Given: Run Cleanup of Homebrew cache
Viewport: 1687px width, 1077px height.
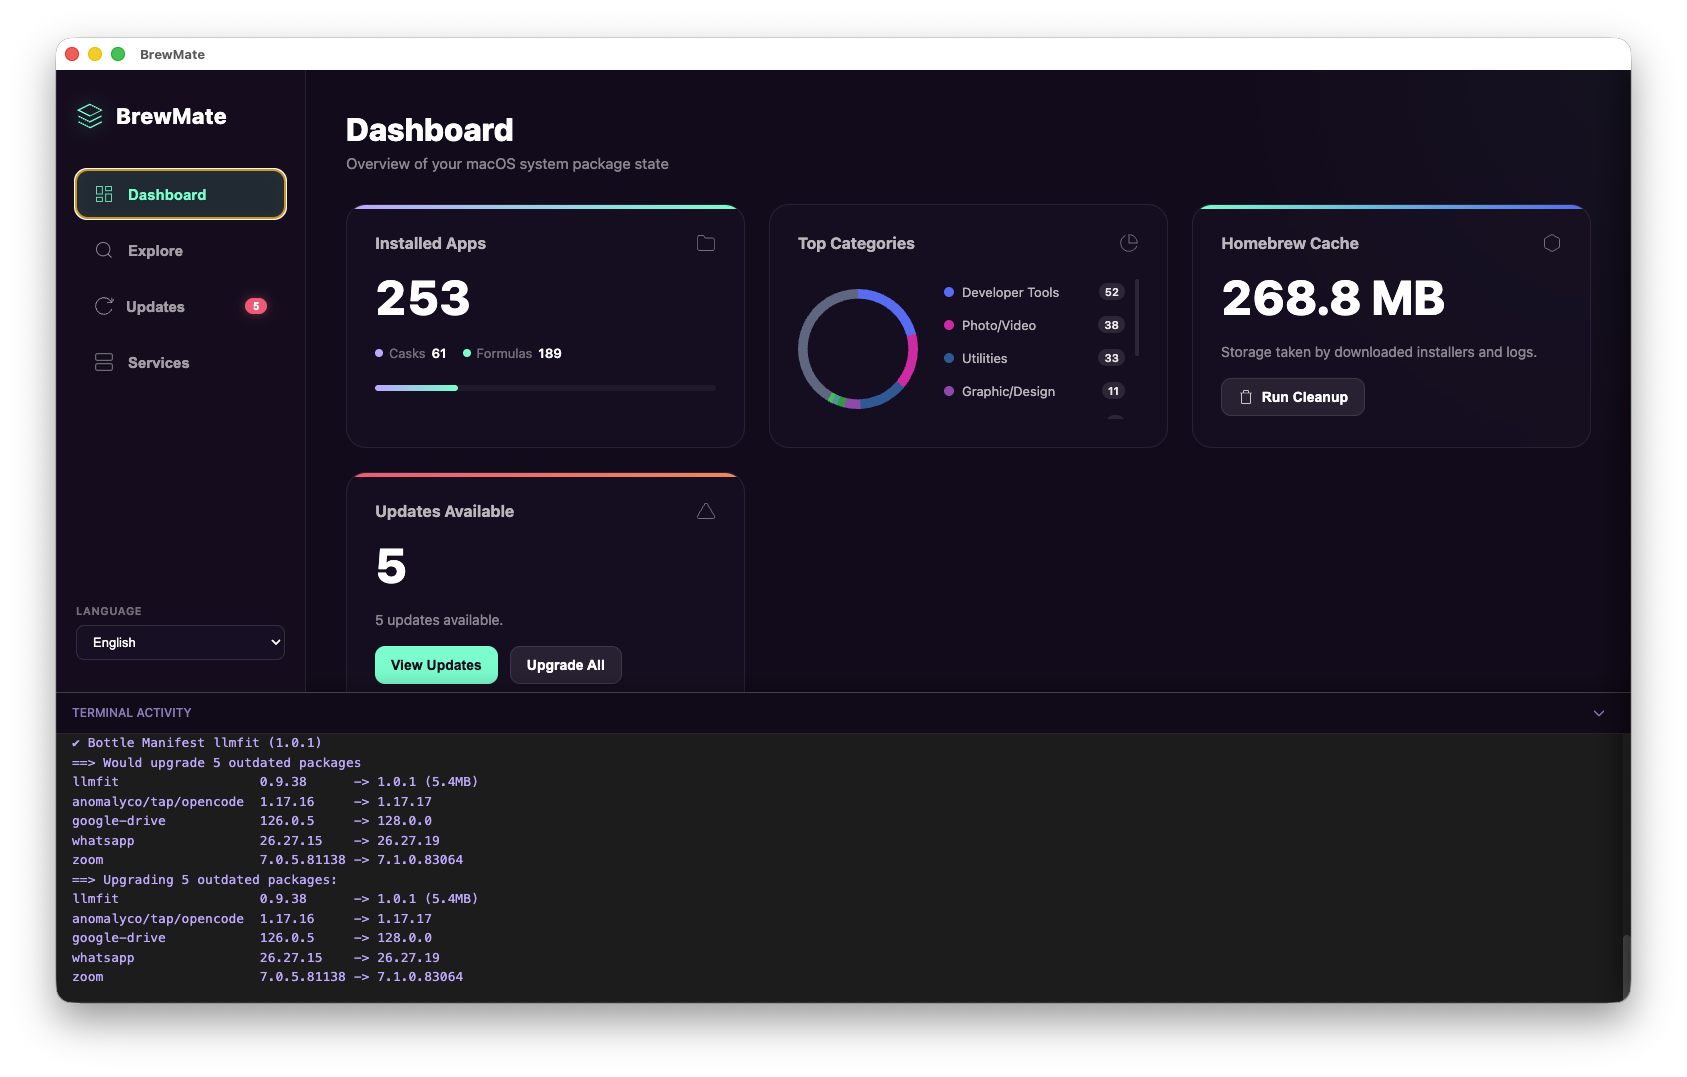Looking at the screenshot, I should pyautogui.click(x=1292, y=397).
